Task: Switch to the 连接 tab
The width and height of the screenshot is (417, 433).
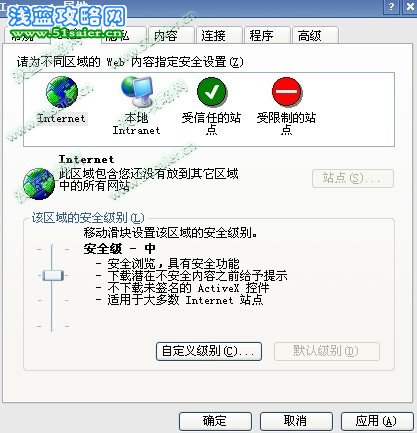Action: (219, 35)
